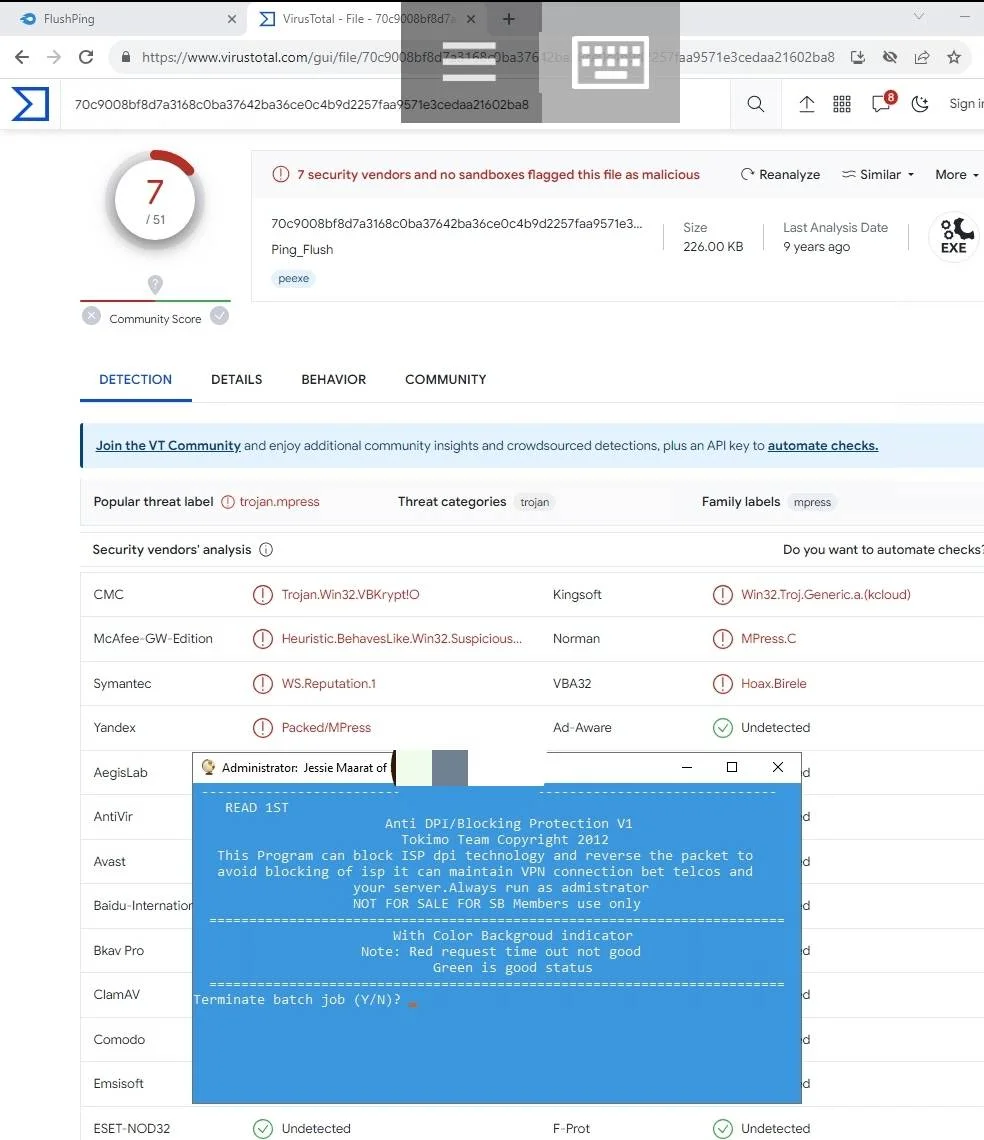Click the mpress family label chip
The height and width of the screenshot is (1140, 984).
coord(812,502)
